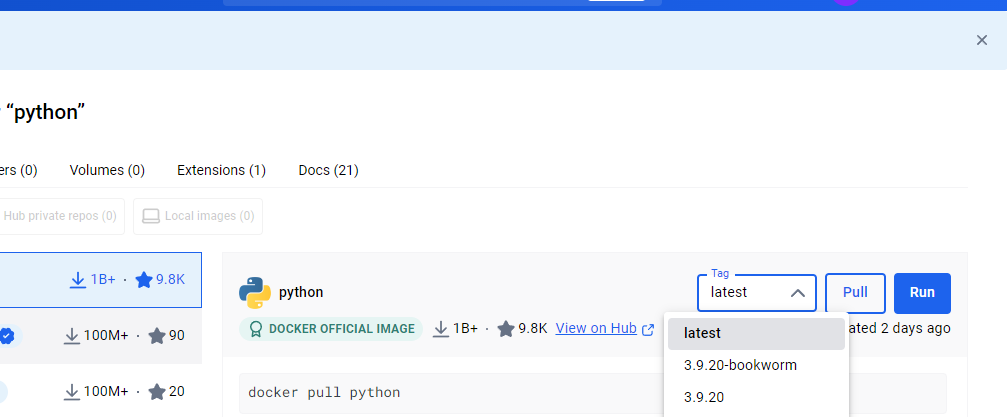Switch to the Extensions (1) tab
1007x417 pixels.
pyautogui.click(x=222, y=170)
